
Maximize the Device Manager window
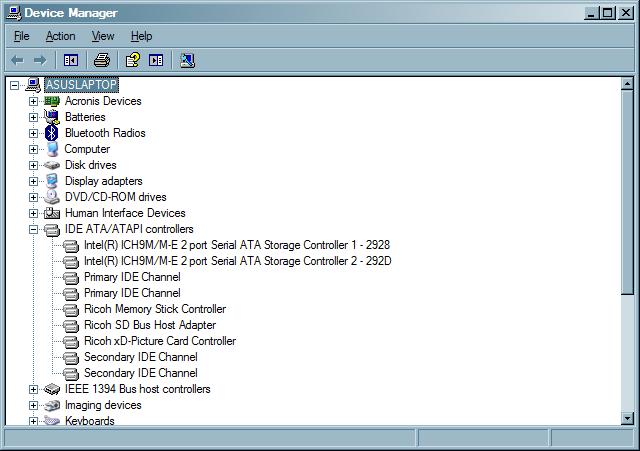pos(607,13)
